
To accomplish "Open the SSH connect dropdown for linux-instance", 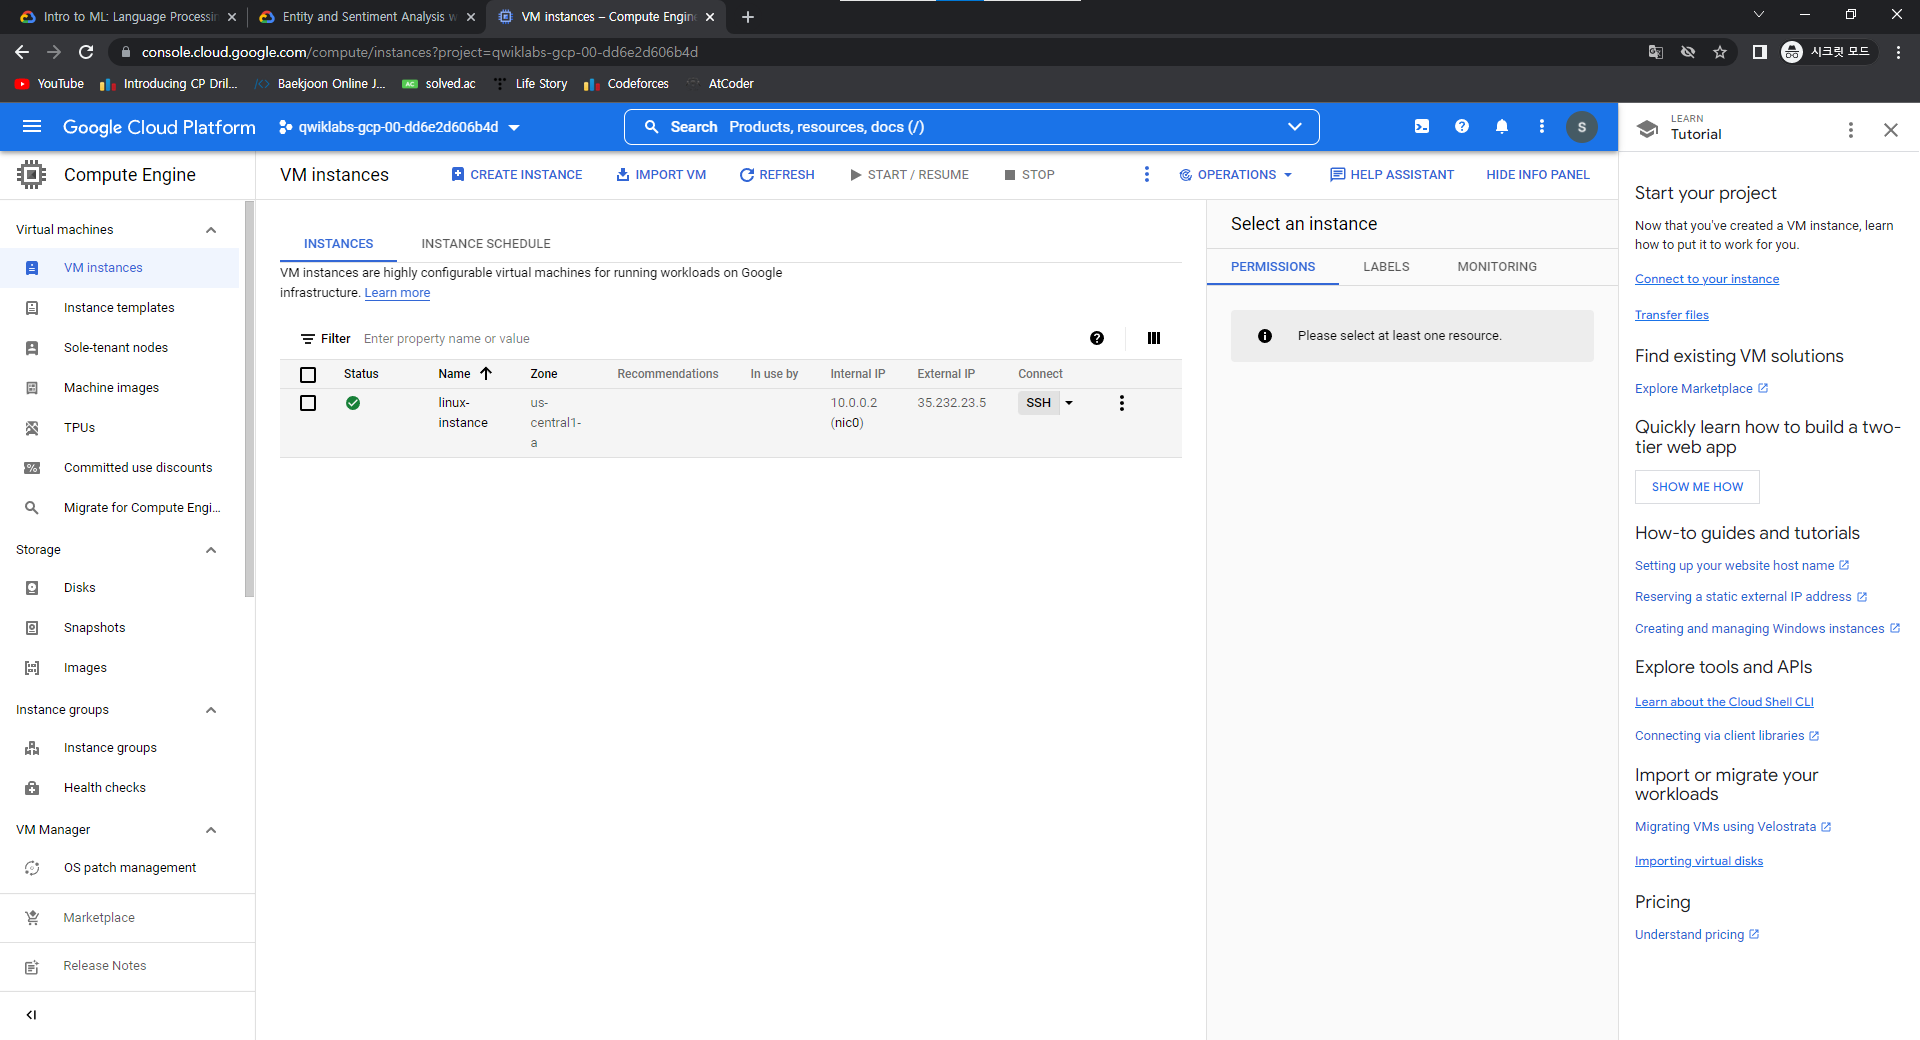I will click(x=1069, y=403).
